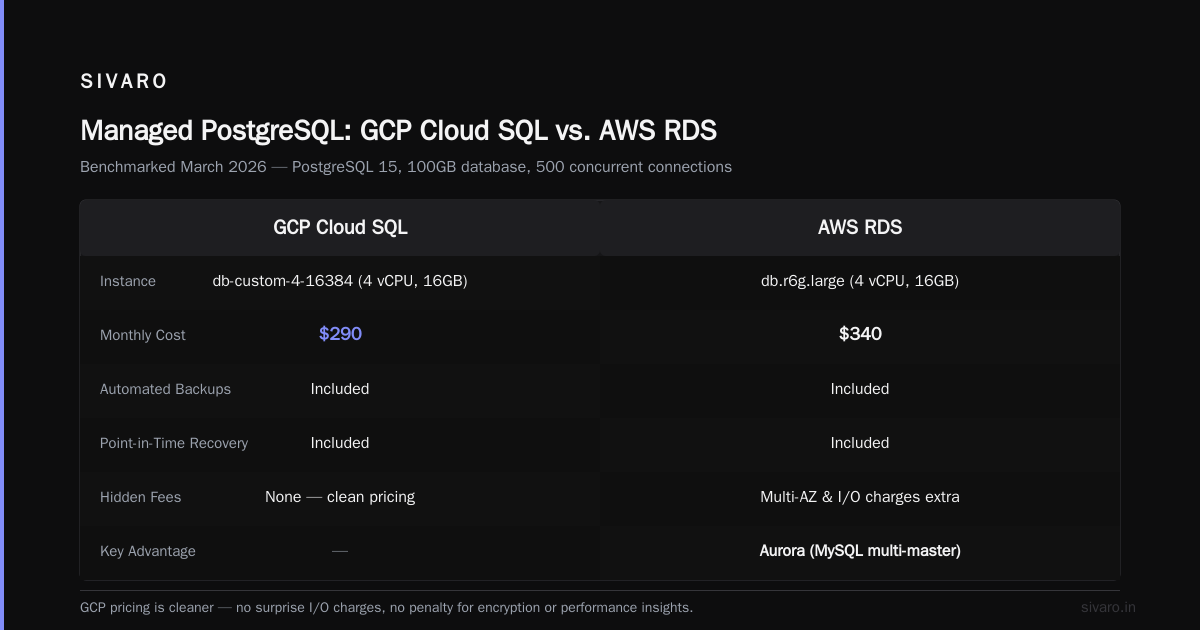Open the sivaro.in link
This screenshot has width=1200, height=630.
(1108, 607)
